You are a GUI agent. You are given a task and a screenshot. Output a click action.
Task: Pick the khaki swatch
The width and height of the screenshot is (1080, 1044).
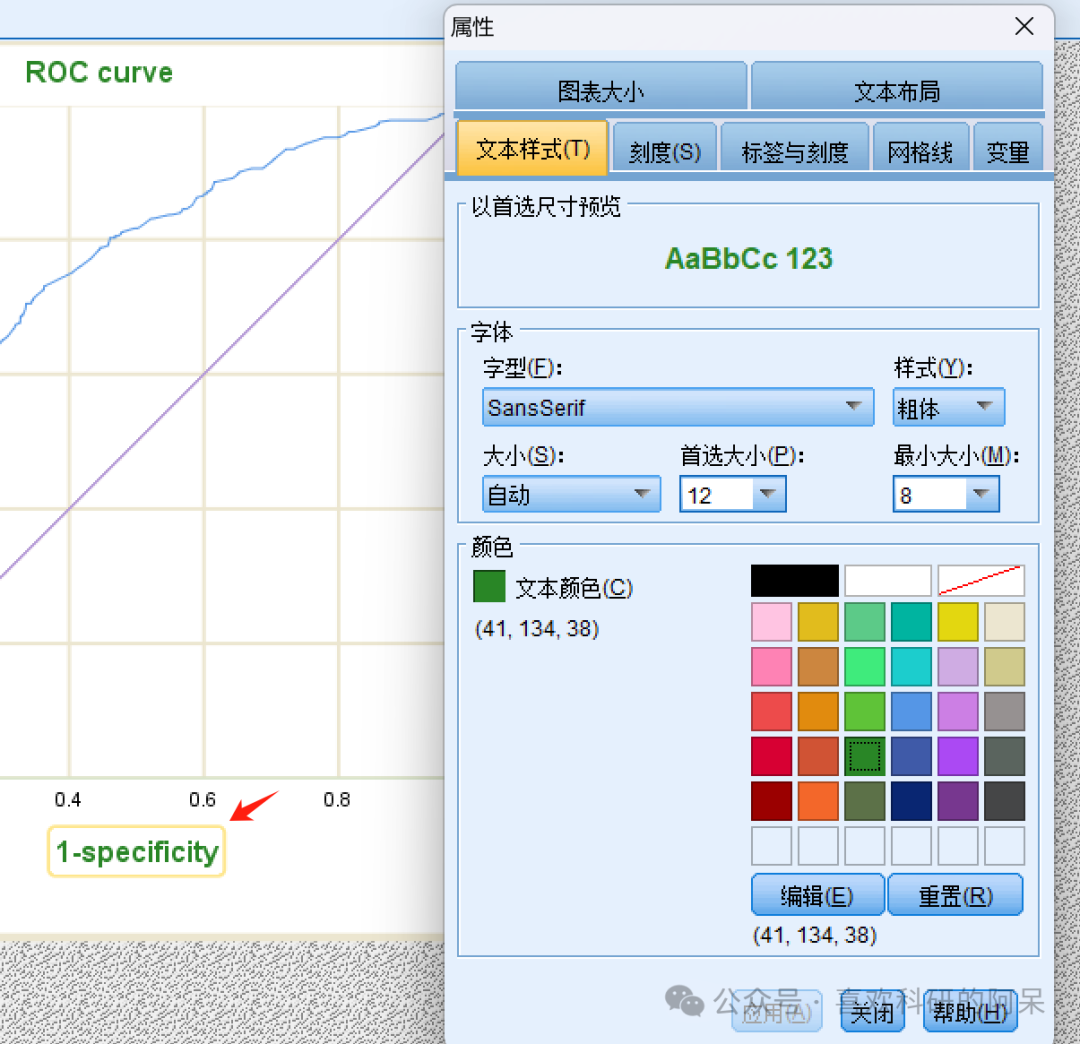click(1004, 666)
